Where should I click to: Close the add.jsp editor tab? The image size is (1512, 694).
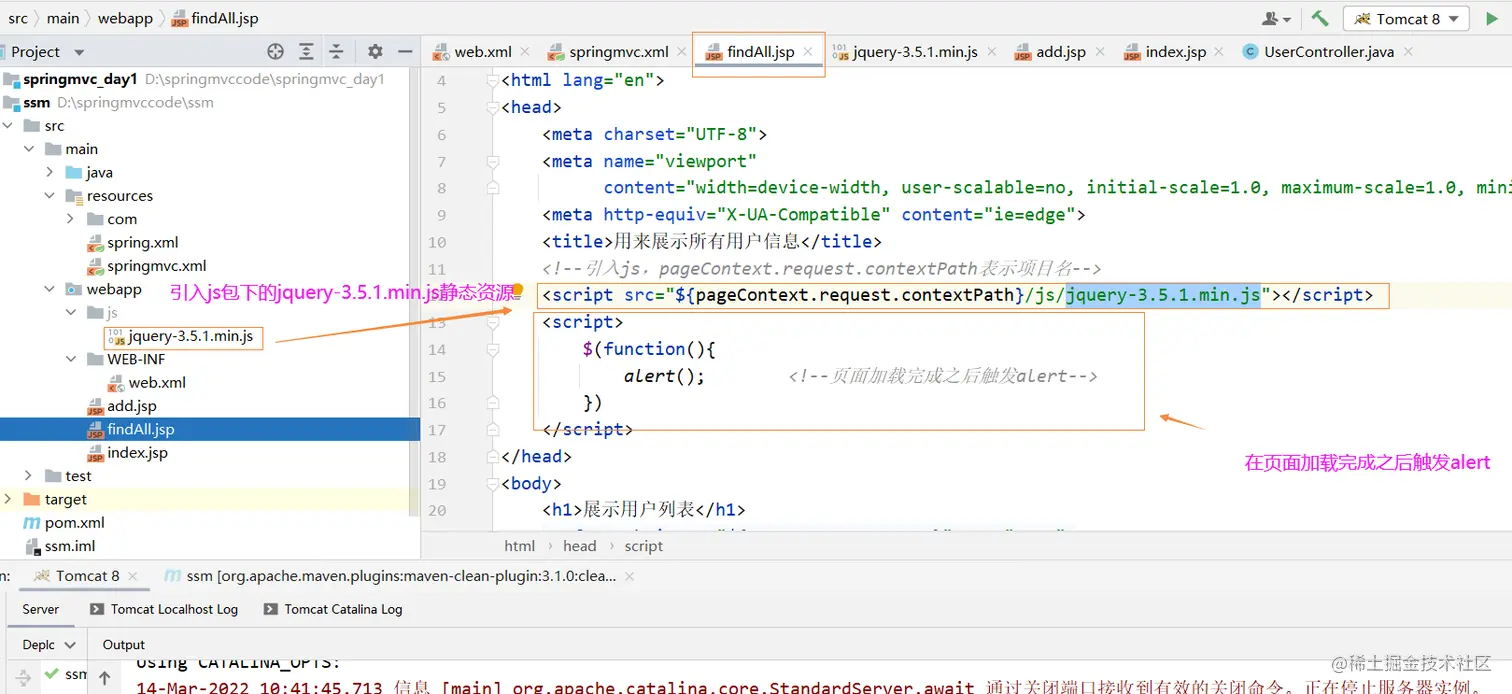(1101, 52)
